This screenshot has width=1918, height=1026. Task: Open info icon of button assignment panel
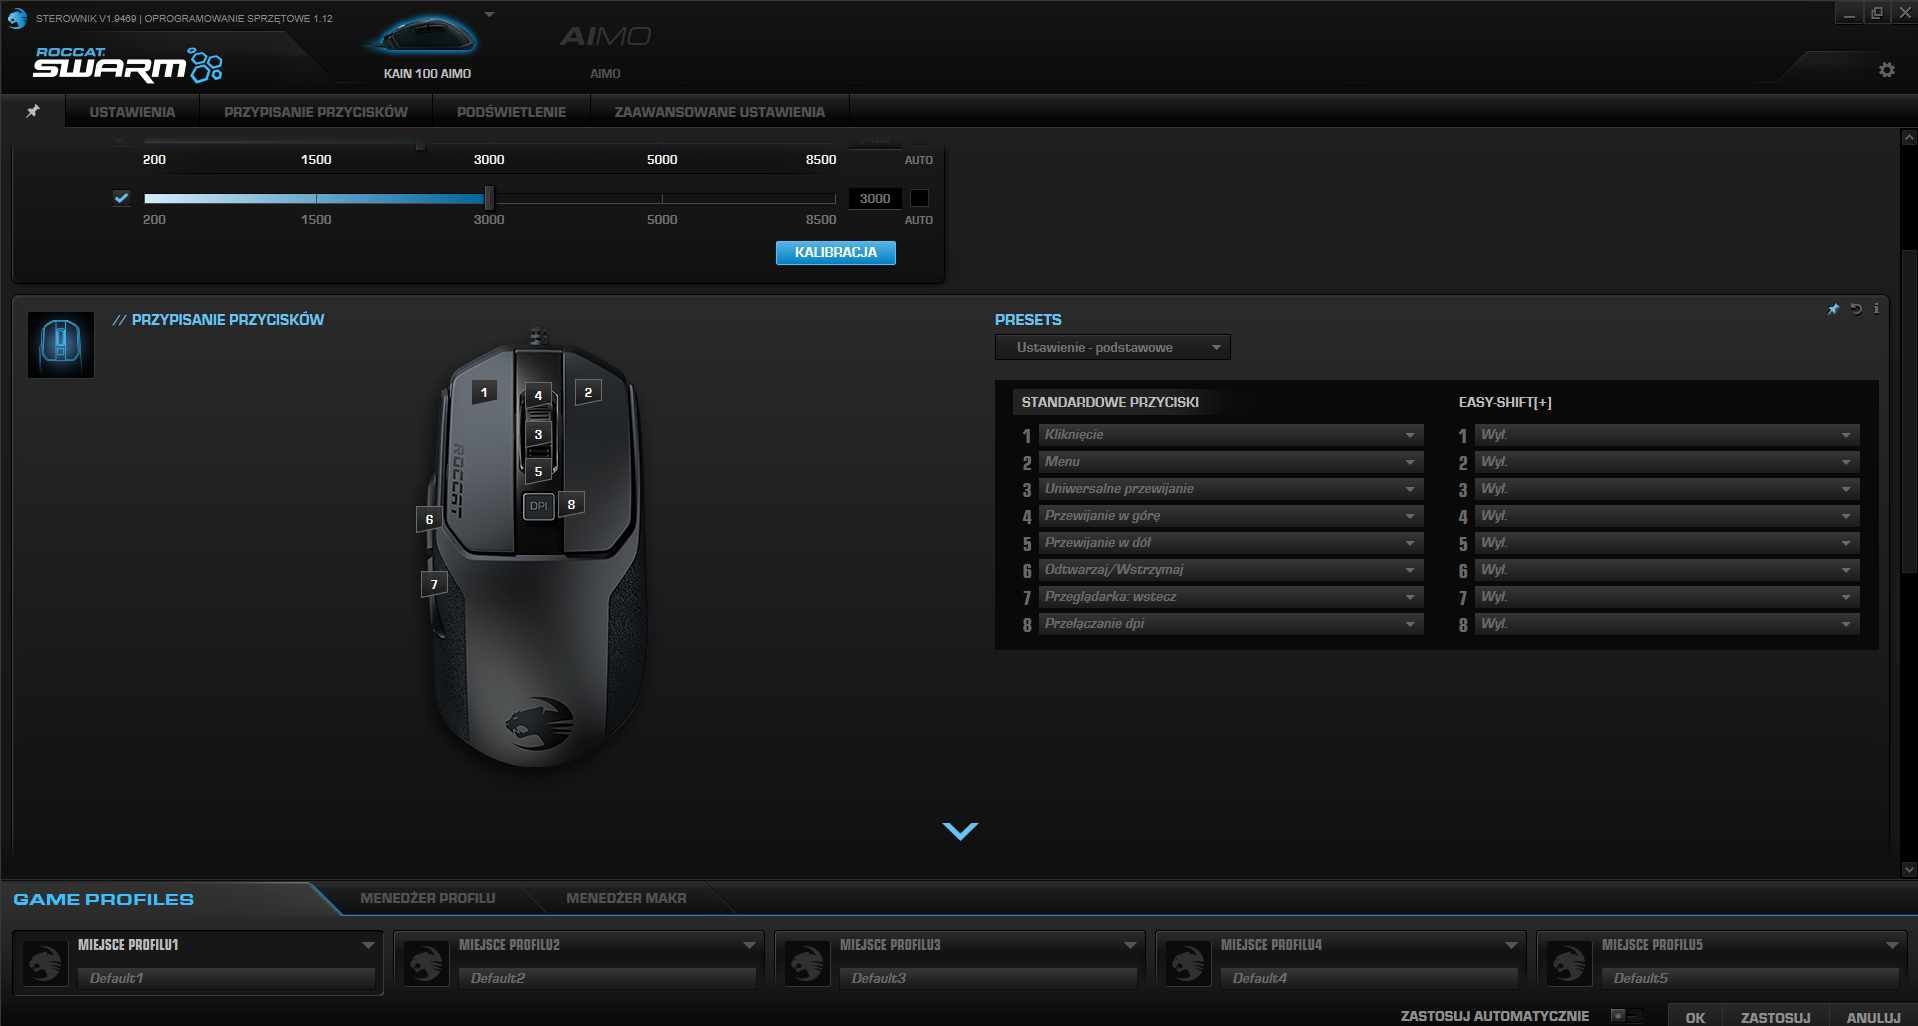1876,308
